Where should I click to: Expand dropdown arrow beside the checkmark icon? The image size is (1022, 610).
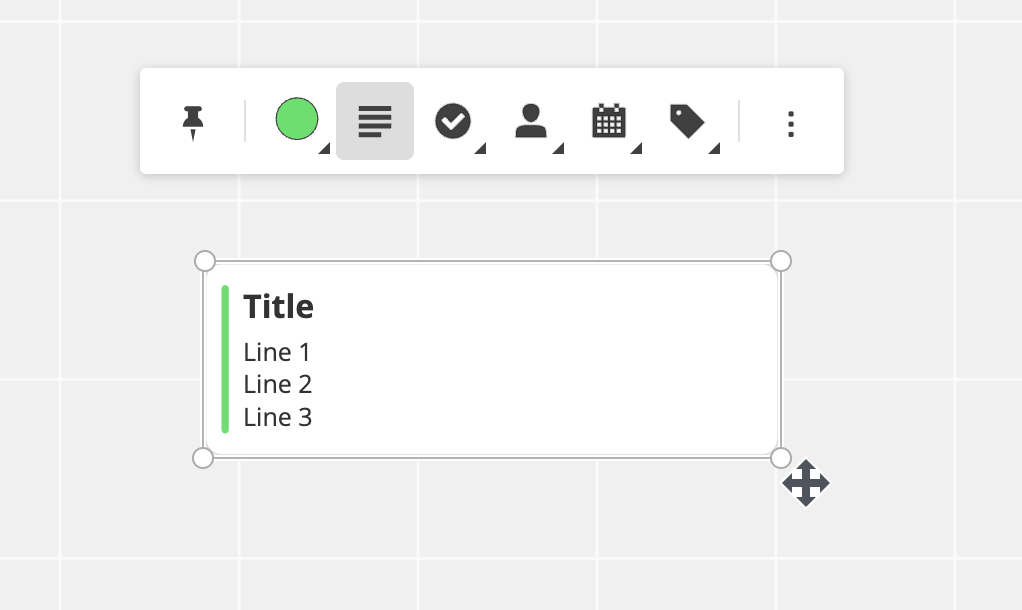point(480,149)
